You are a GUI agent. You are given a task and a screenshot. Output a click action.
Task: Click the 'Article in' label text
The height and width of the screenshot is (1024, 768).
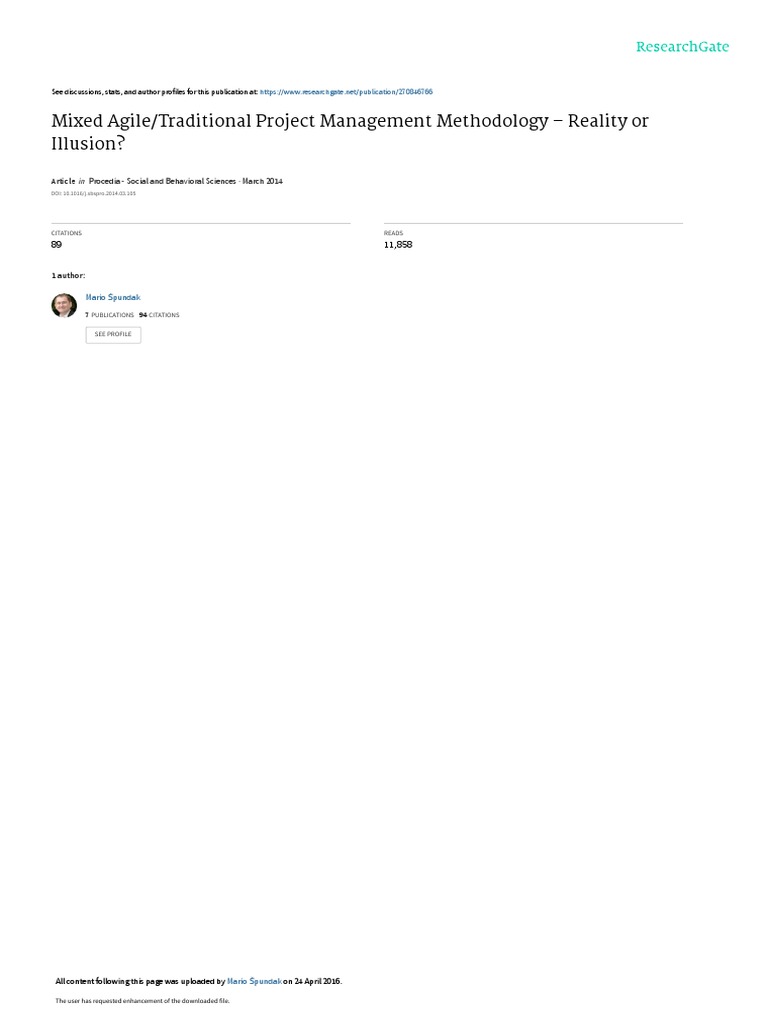[68, 182]
